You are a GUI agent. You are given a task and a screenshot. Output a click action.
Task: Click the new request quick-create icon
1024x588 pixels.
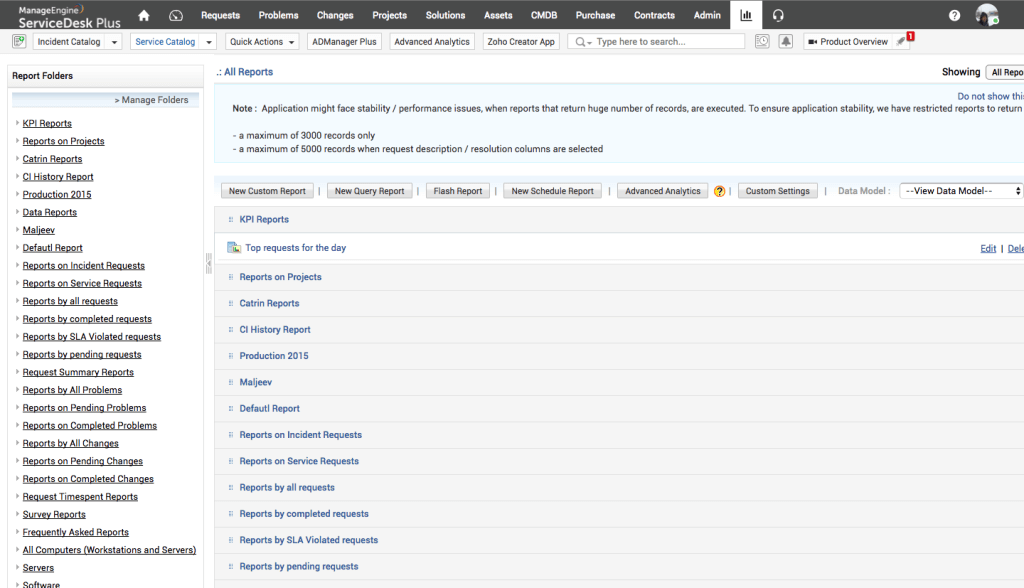tap(19, 41)
